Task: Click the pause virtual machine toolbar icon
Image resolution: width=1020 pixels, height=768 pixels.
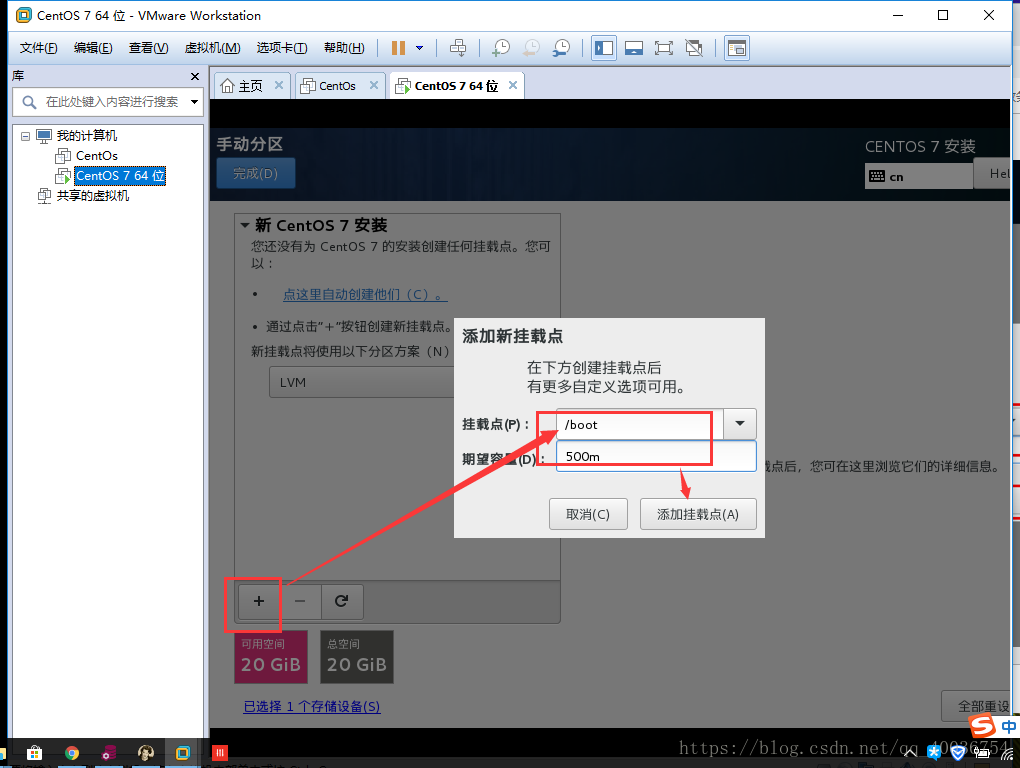Action: 398,47
